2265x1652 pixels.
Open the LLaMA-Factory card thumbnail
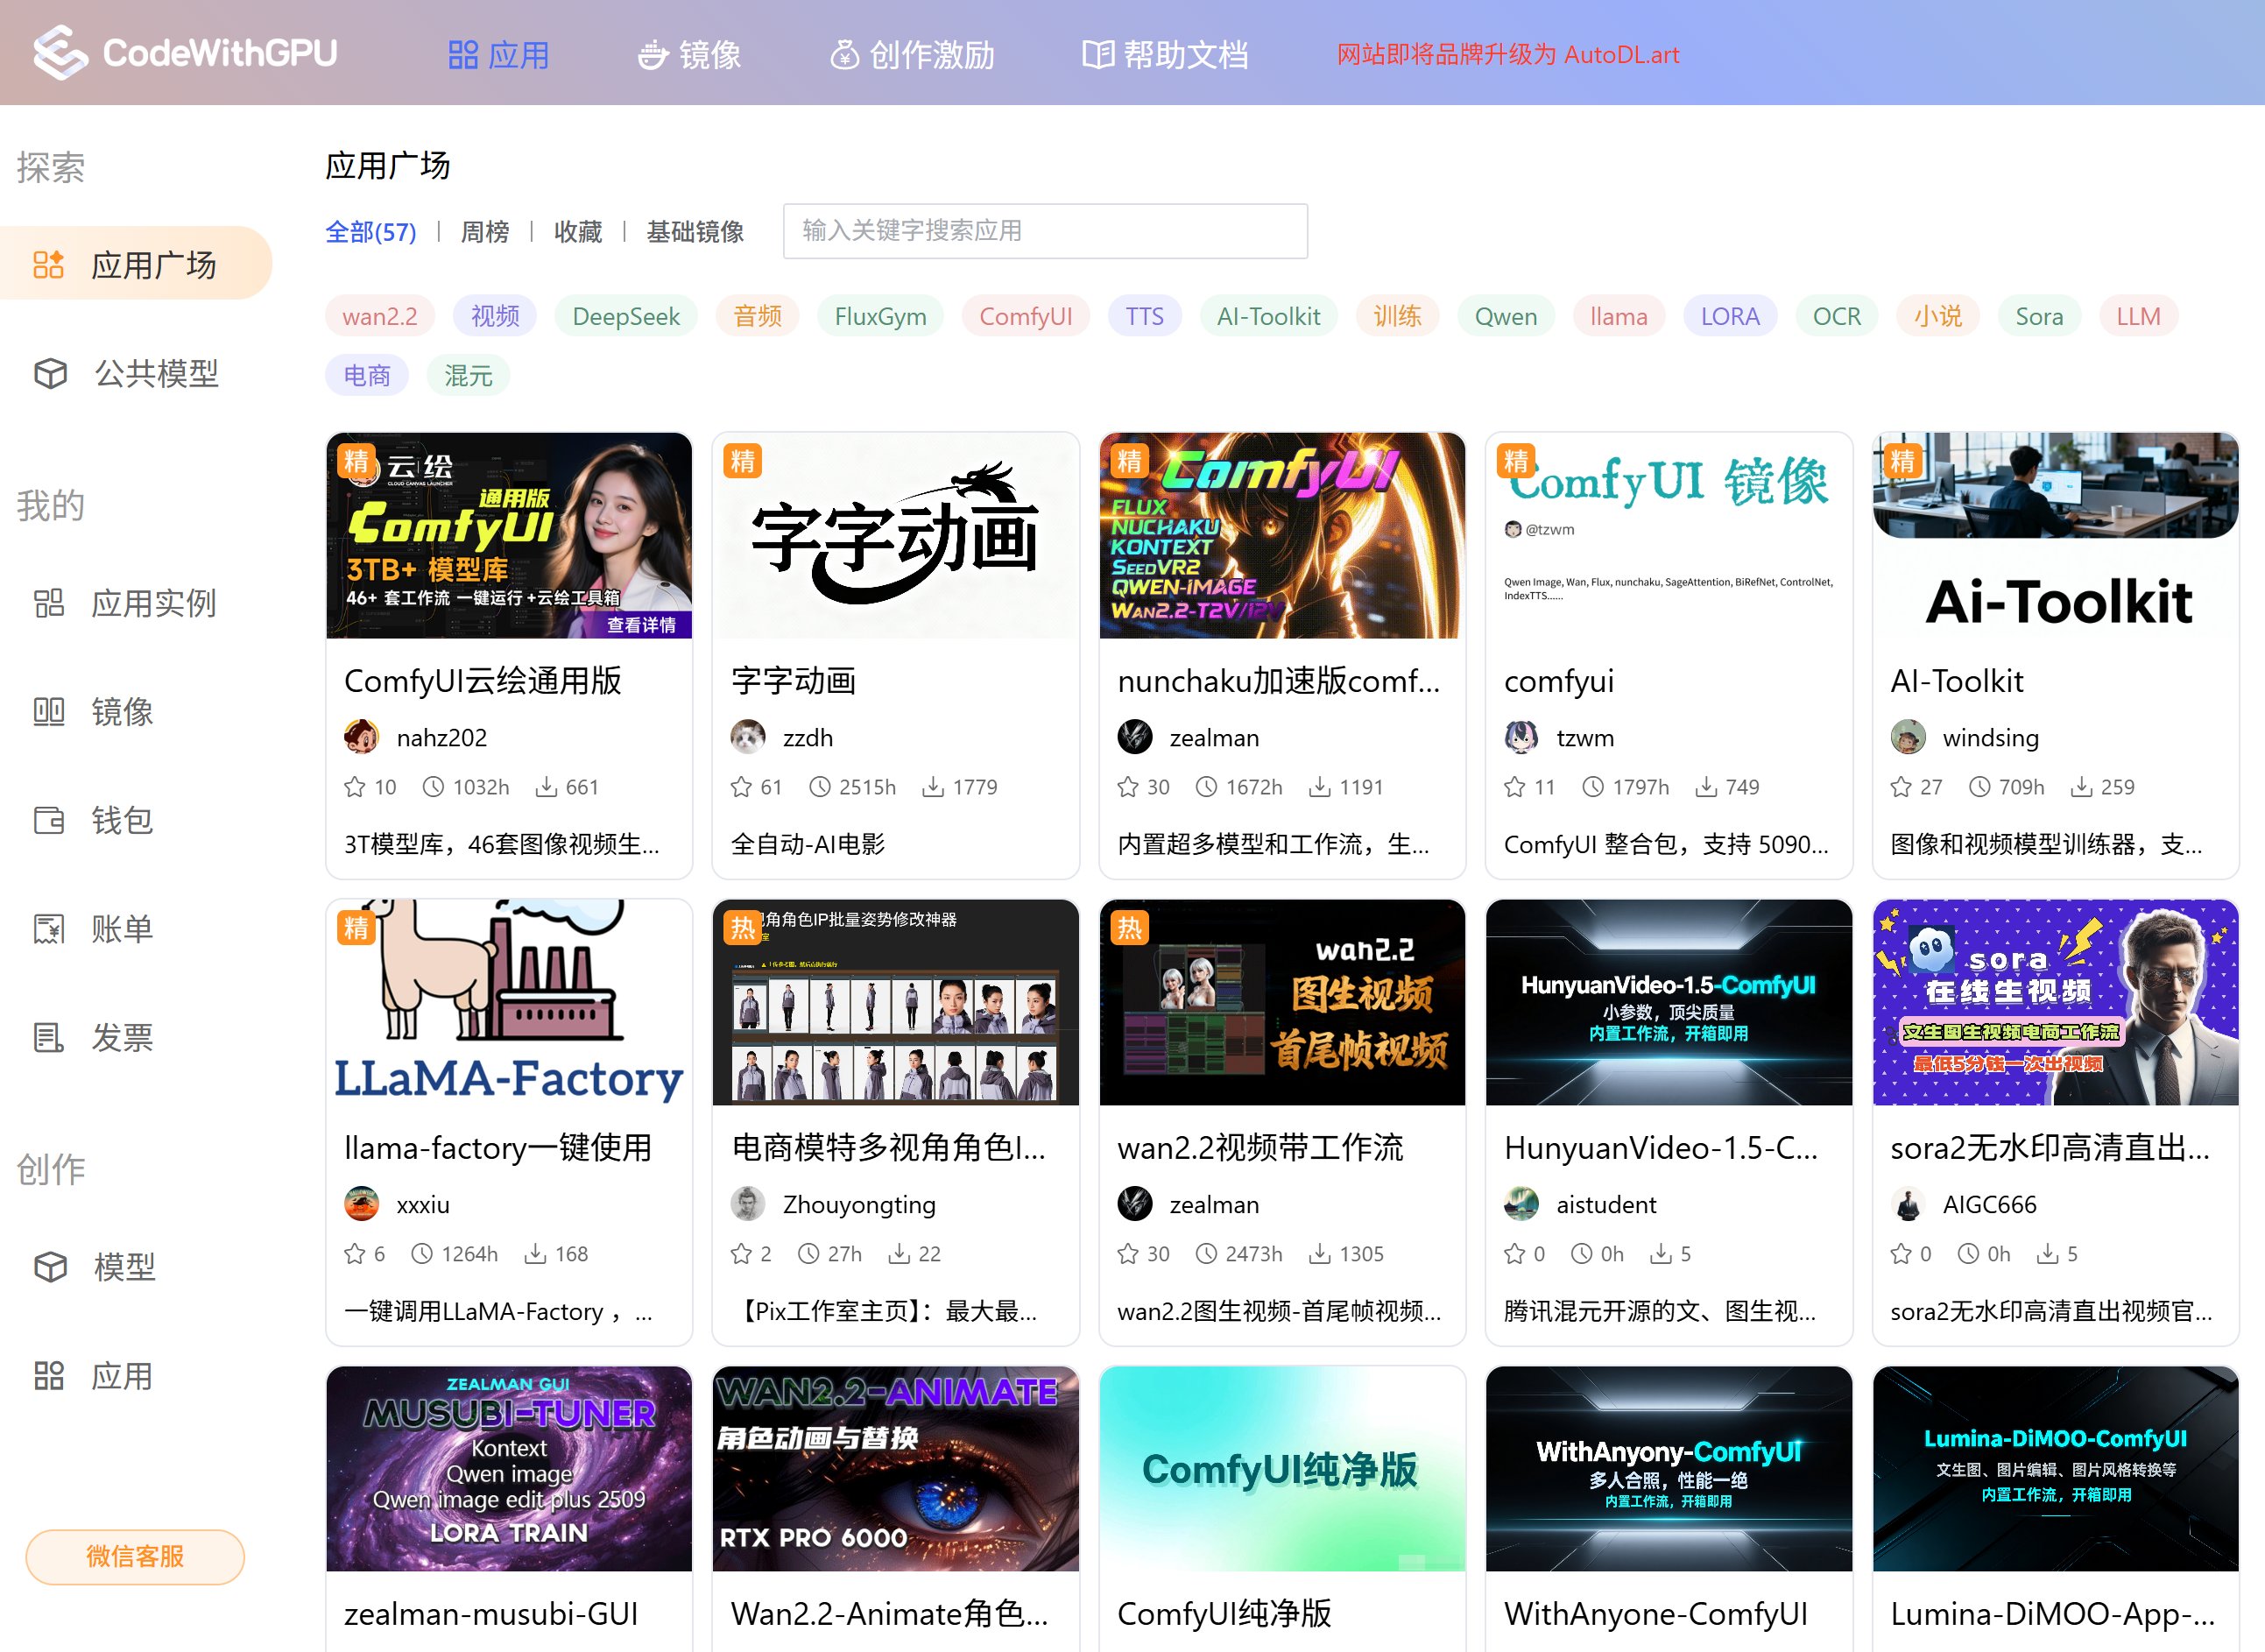509,1002
